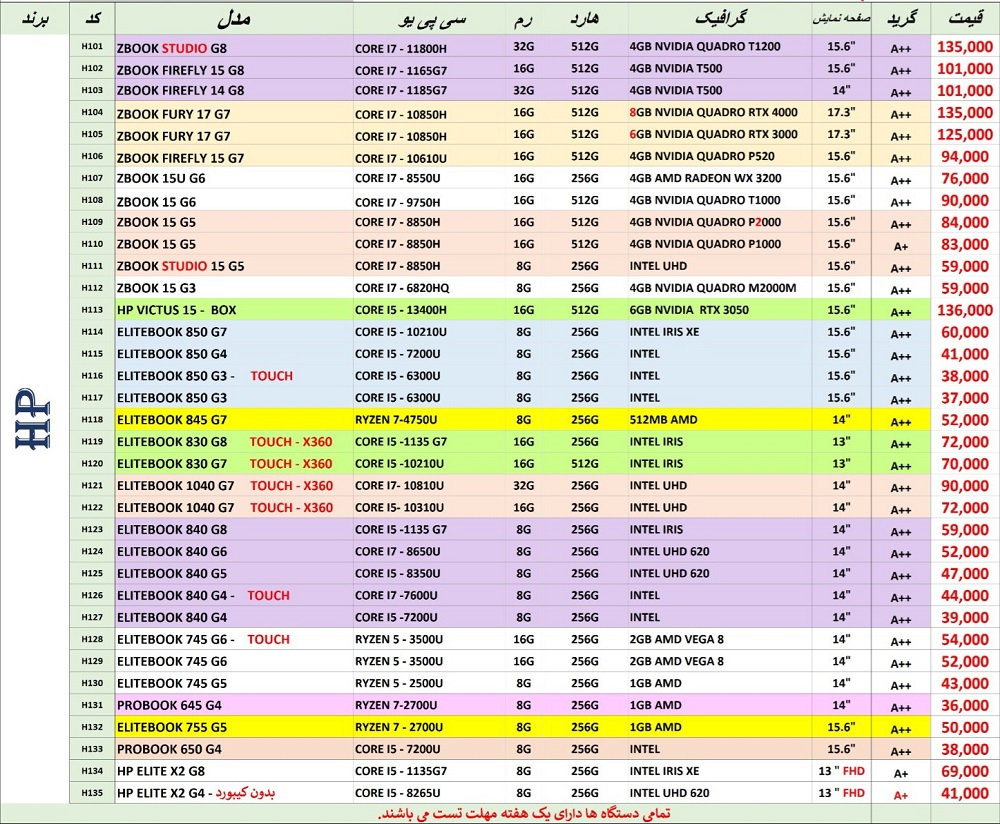
Task: Click price 44,000 in row H126
Action: (965, 596)
